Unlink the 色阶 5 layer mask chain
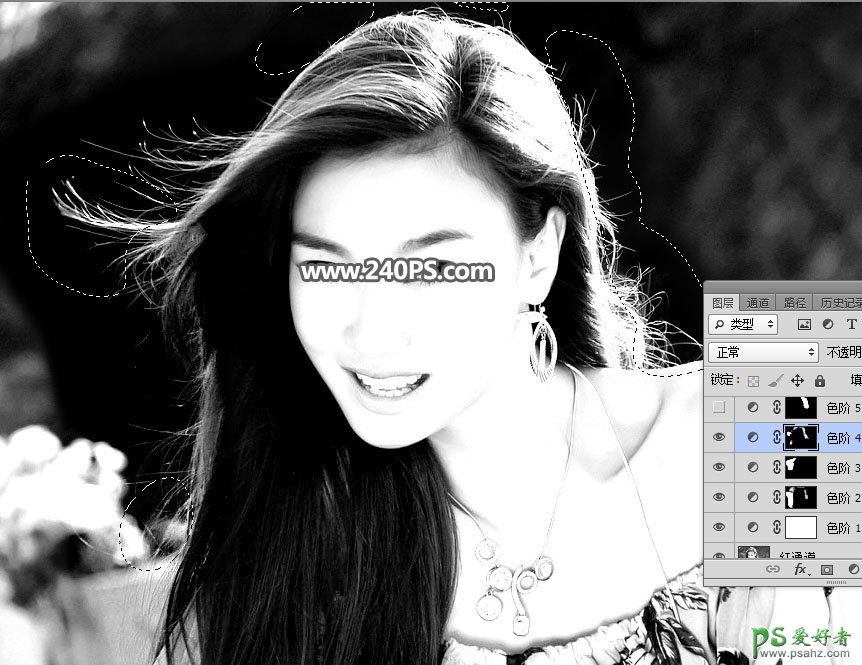The width and height of the screenshot is (862, 665). 776,407
